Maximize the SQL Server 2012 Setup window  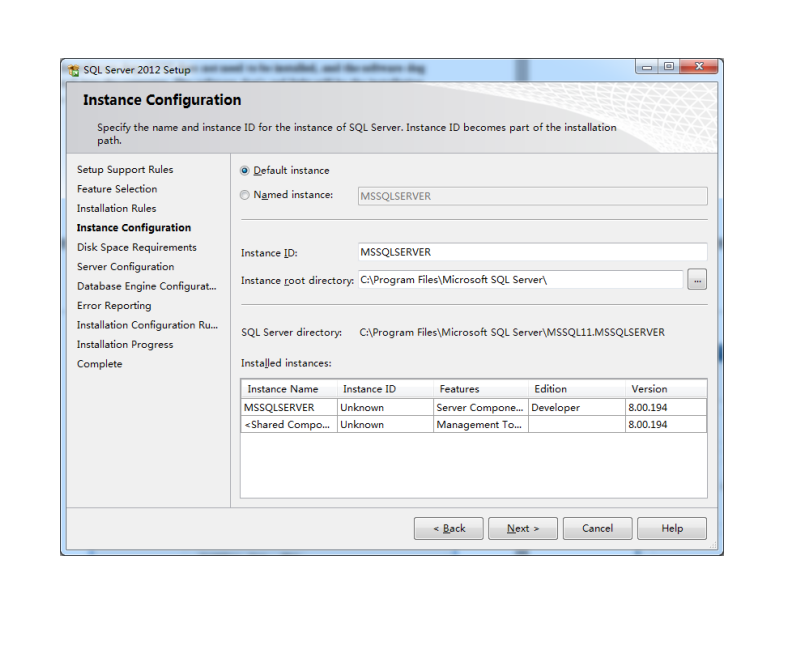[669, 67]
